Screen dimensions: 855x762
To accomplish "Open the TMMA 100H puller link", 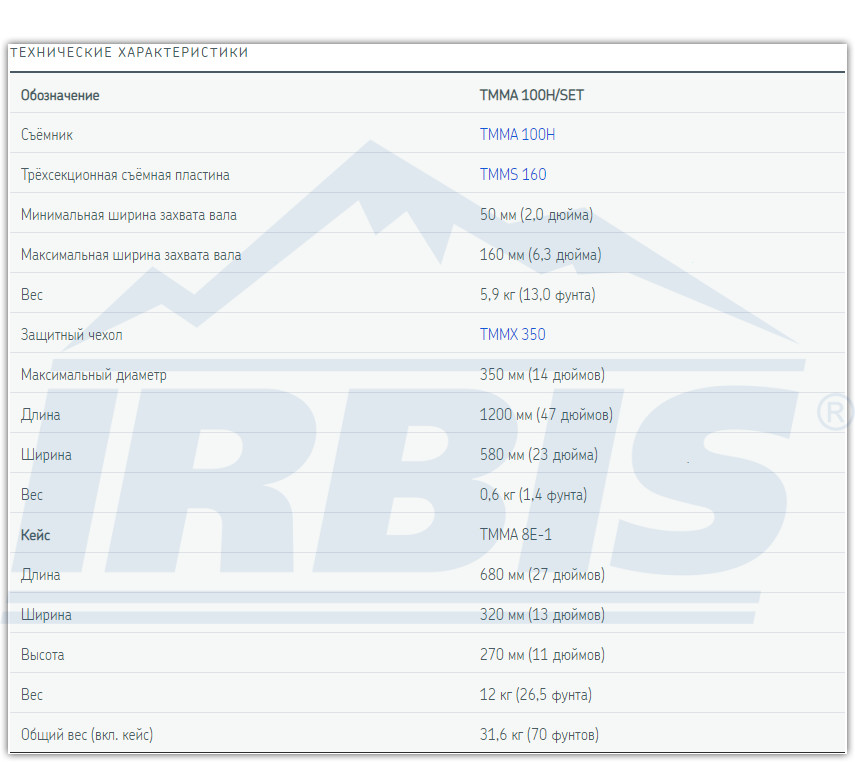I will (x=517, y=135).
